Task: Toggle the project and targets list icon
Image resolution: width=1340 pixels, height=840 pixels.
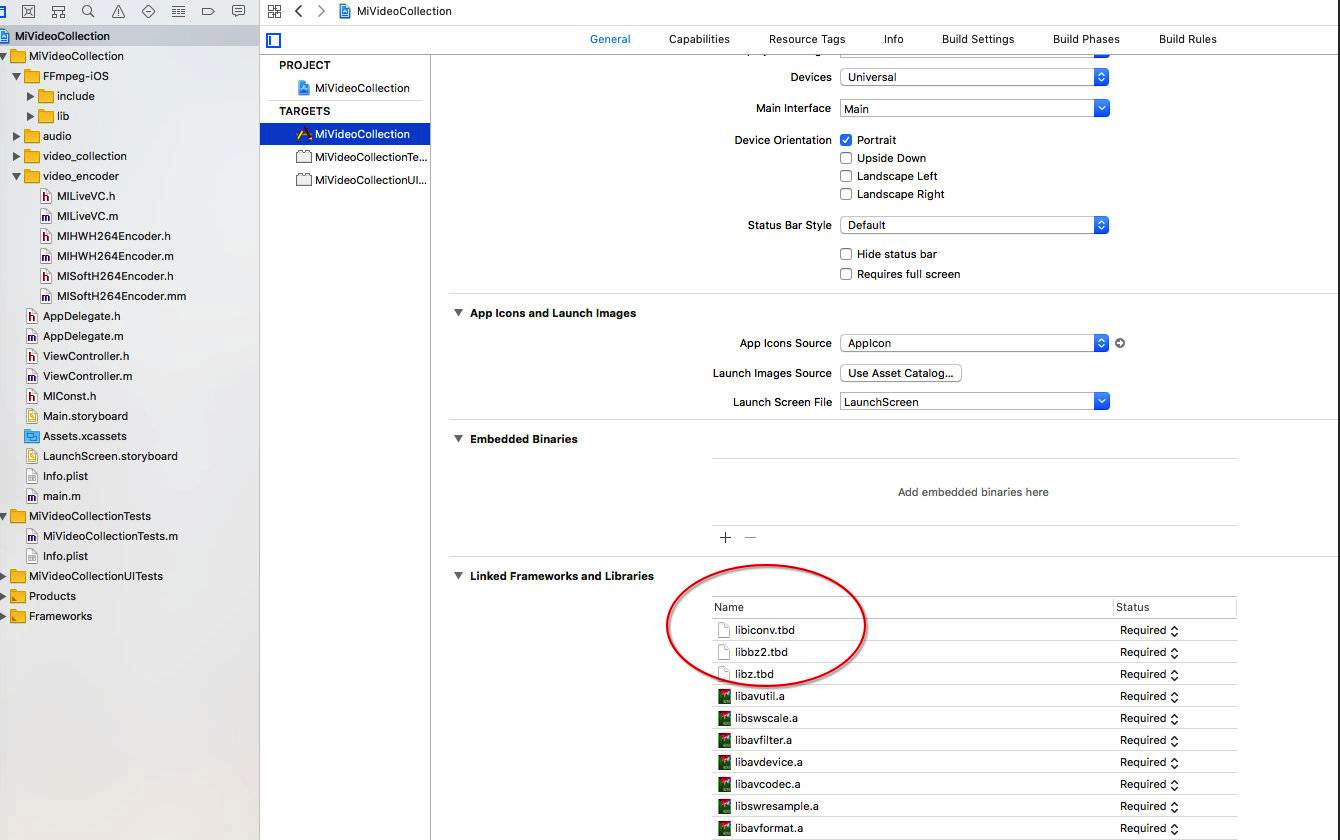Action: click(x=274, y=40)
